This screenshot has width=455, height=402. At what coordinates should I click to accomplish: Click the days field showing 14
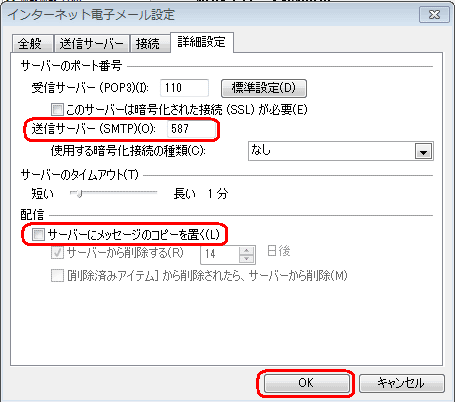(x=220, y=254)
